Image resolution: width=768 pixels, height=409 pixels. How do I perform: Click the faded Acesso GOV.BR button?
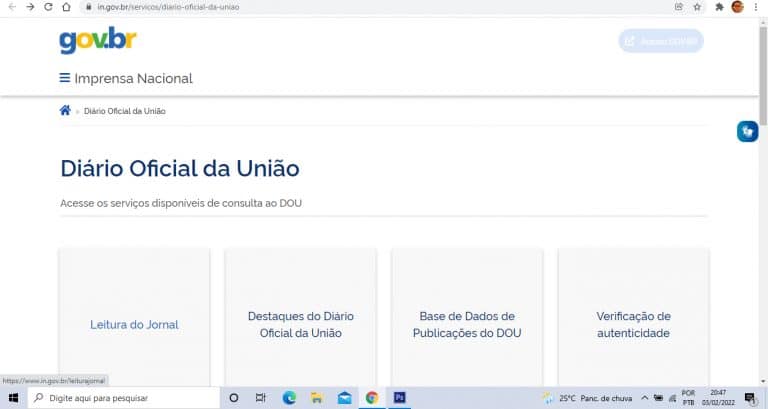coord(661,41)
